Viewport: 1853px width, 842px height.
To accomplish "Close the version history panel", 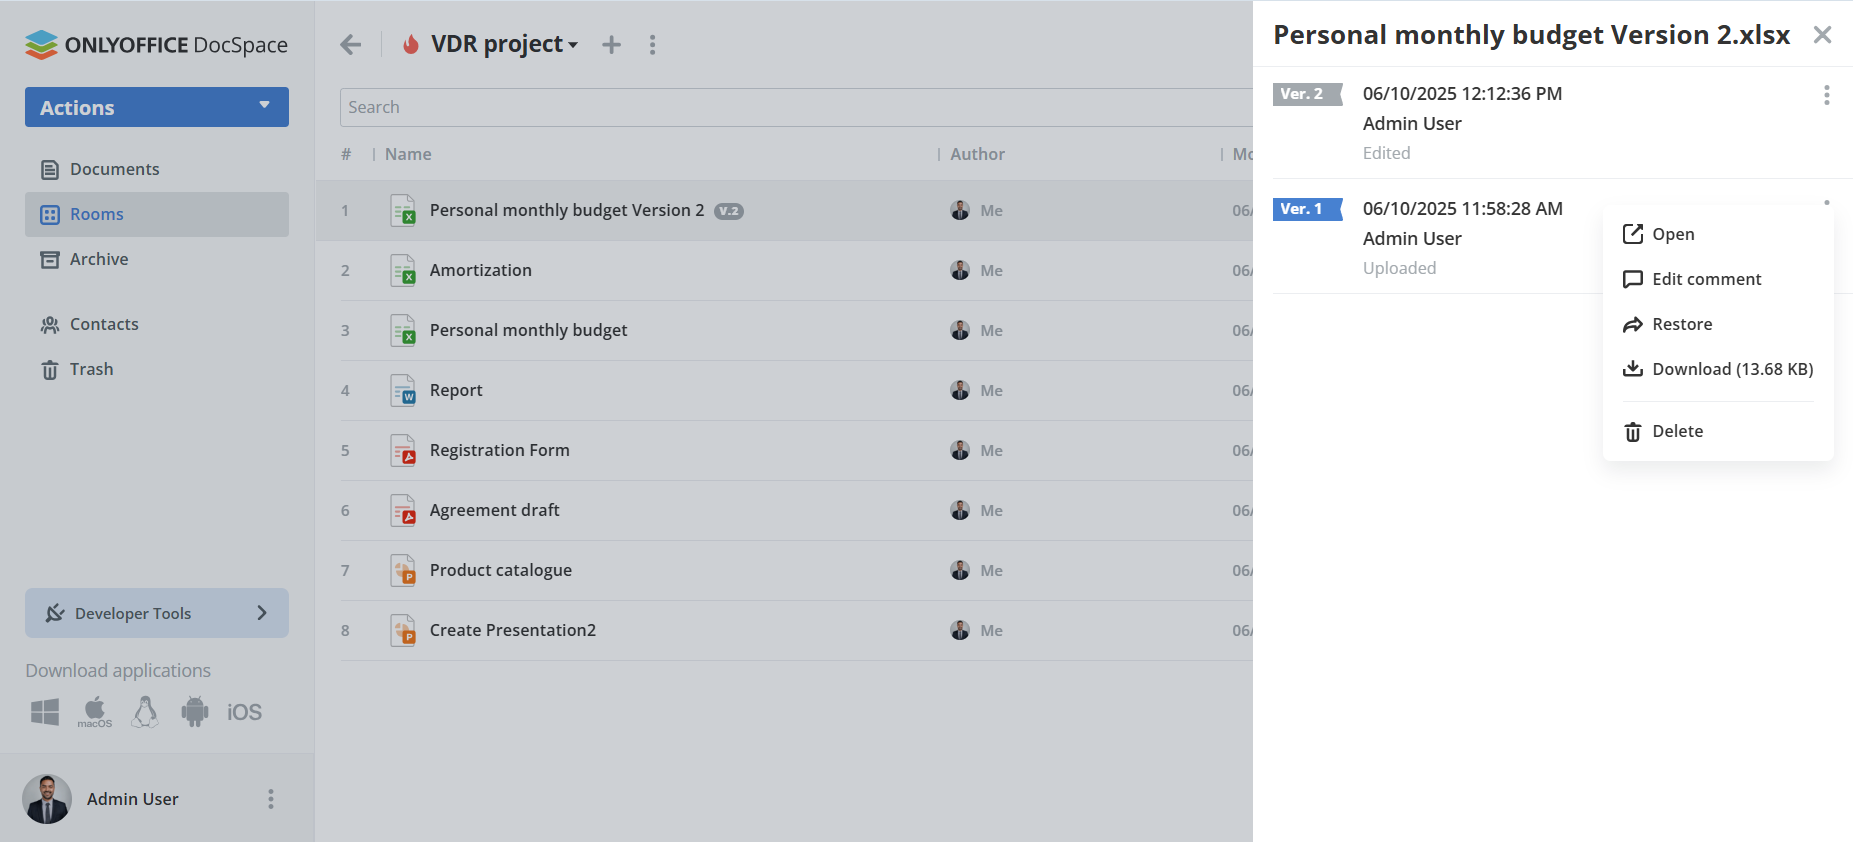I will pyautogui.click(x=1822, y=35).
